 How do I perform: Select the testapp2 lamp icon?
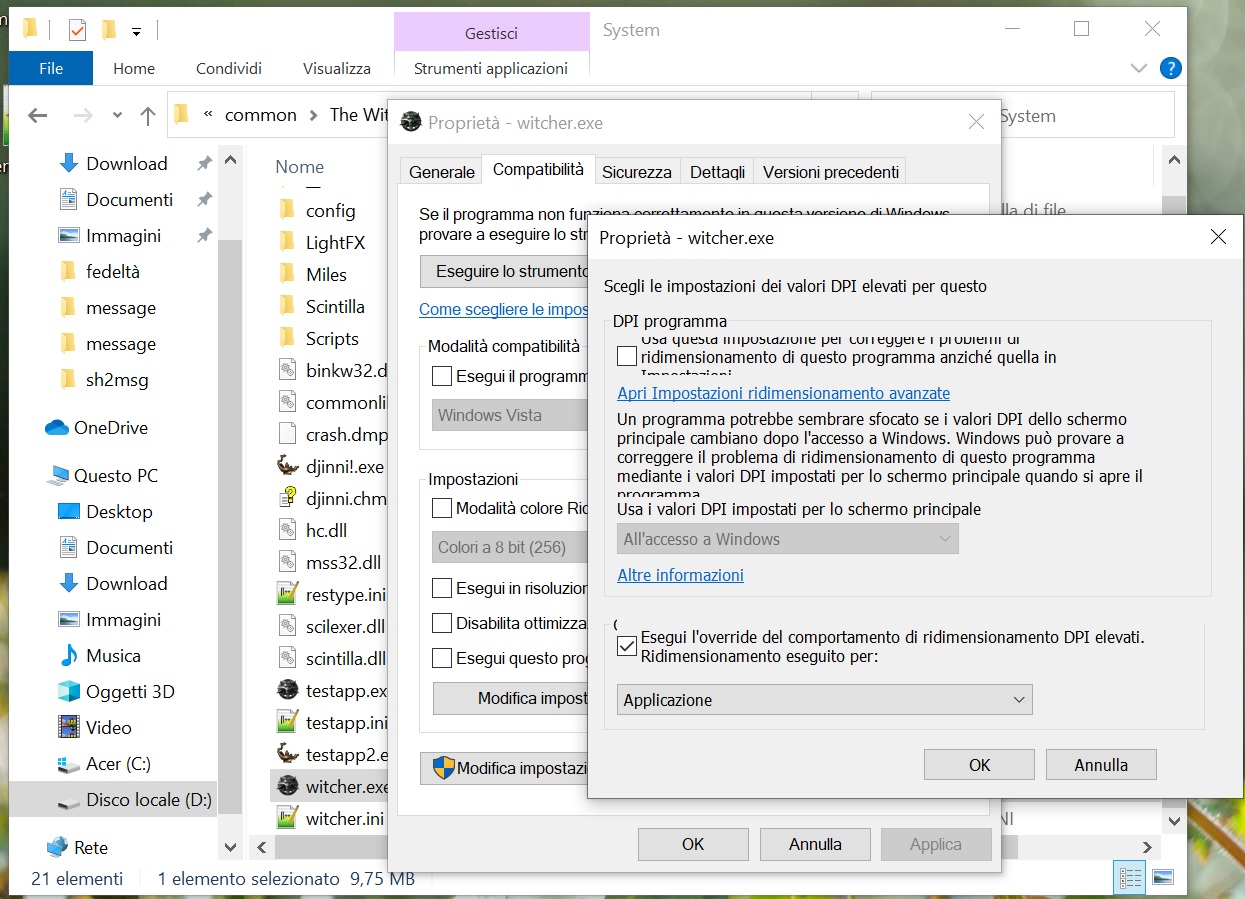tap(288, 754)
